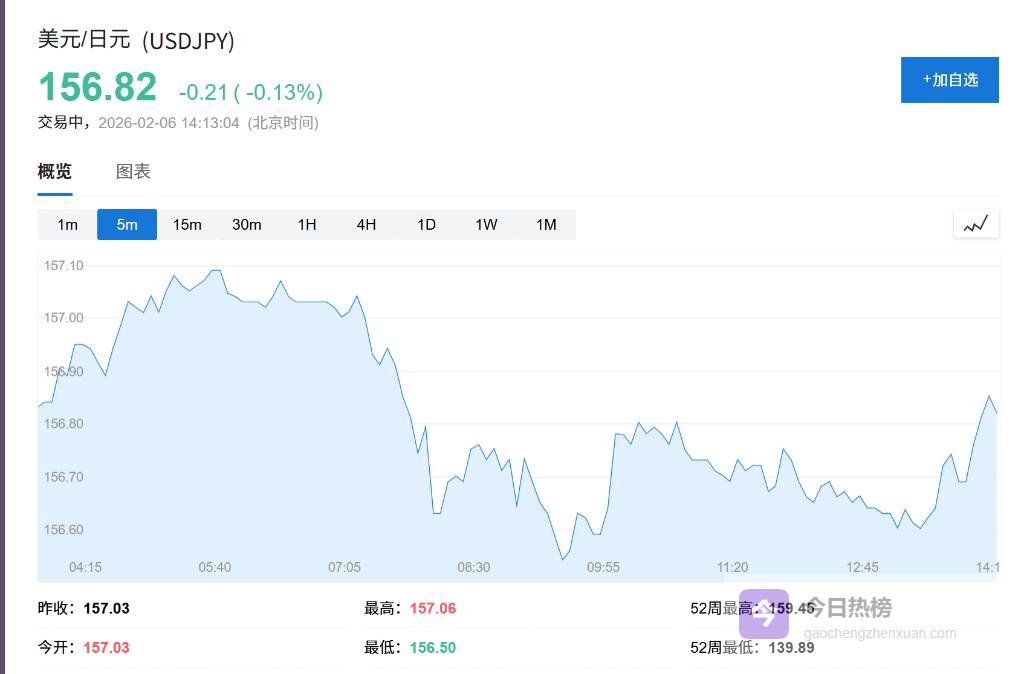The width and height of the screenshot is (1024, 674).
Task: Switch to the 图表 tab
Action: click(133, 172)
